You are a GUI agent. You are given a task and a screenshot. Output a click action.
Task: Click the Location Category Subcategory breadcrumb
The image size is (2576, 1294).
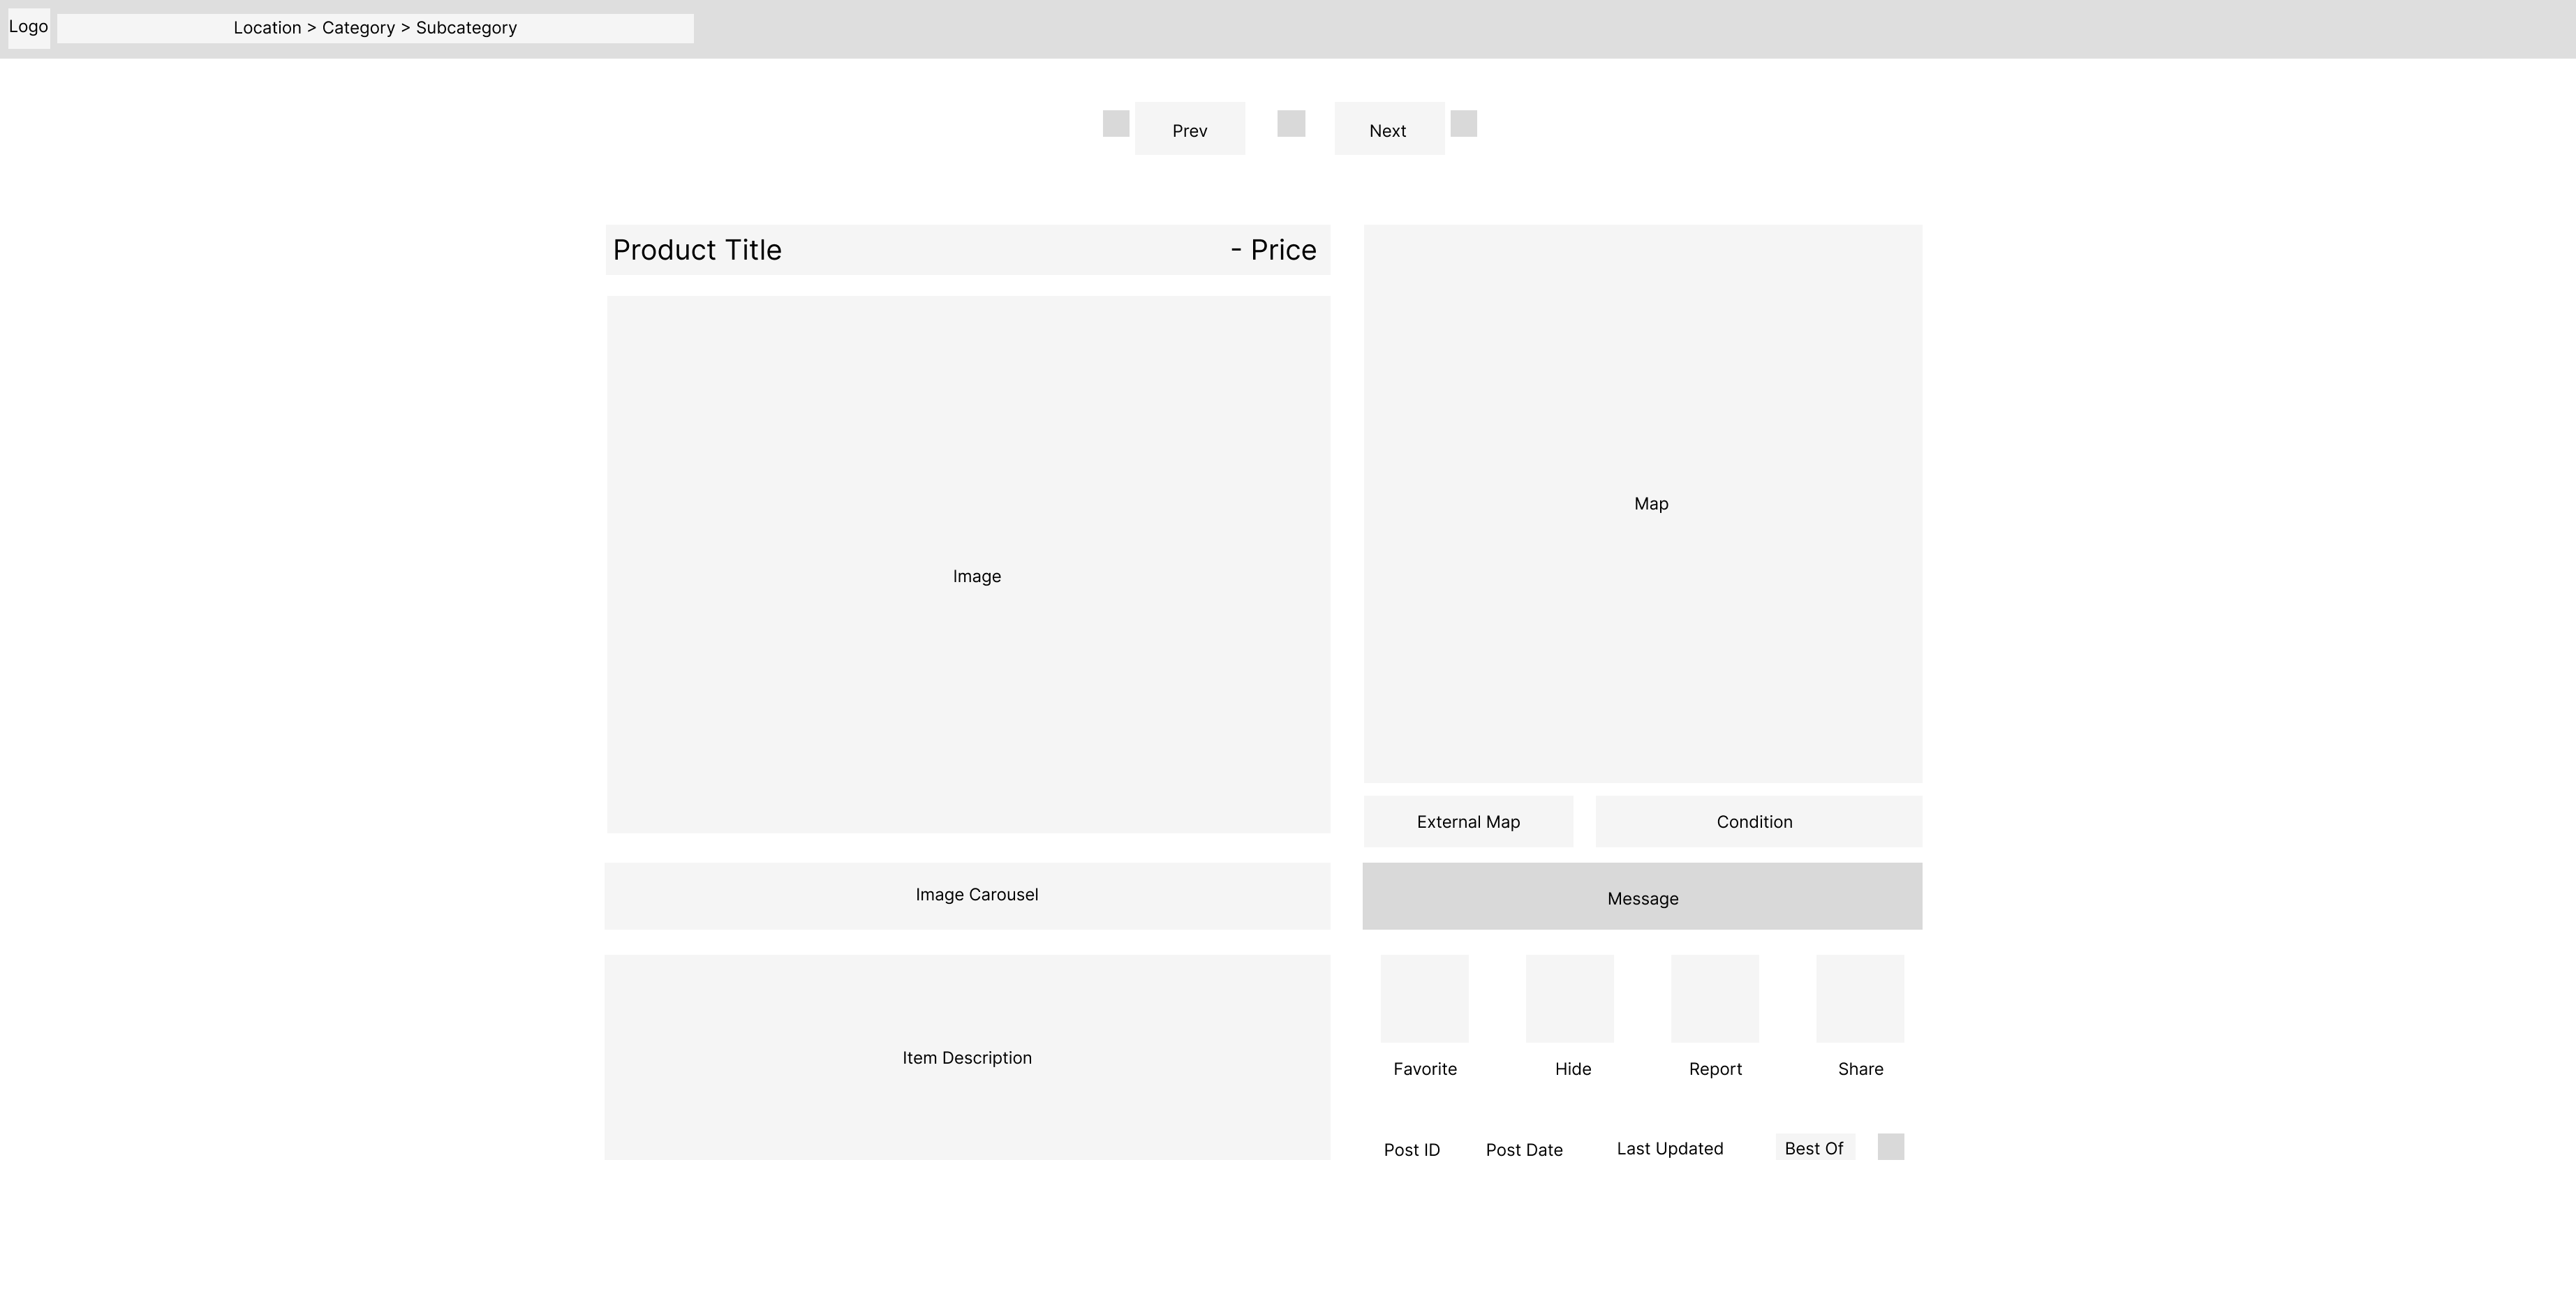pyautogui.click(x=375, y=28)
